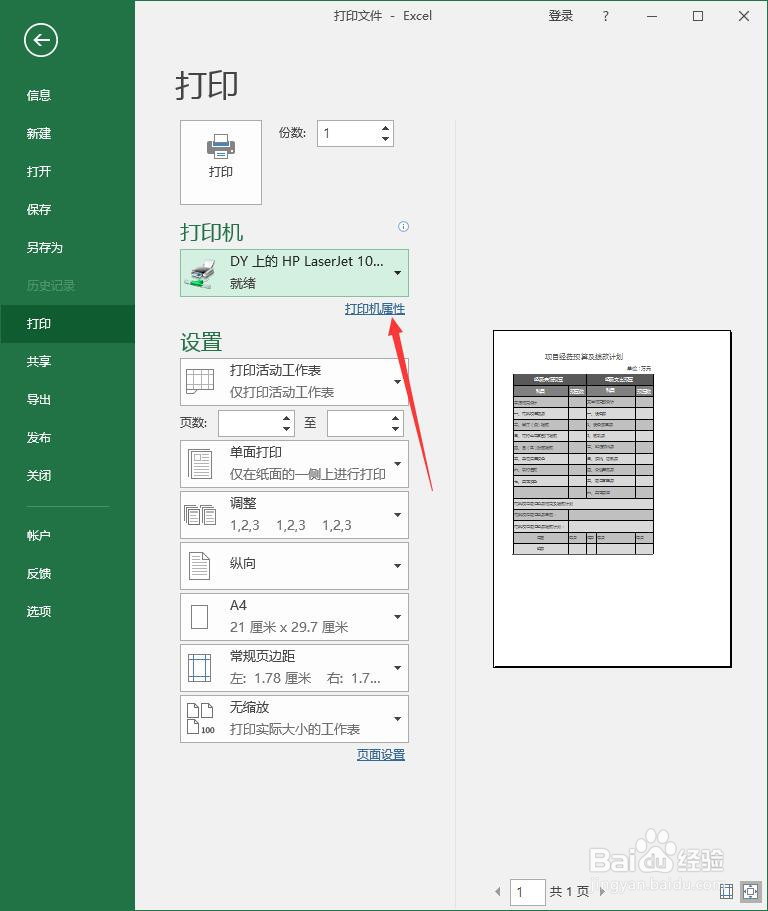Select 打印 in the sidebar
Screen dimensions: 768x911
(x=39, y=324)
